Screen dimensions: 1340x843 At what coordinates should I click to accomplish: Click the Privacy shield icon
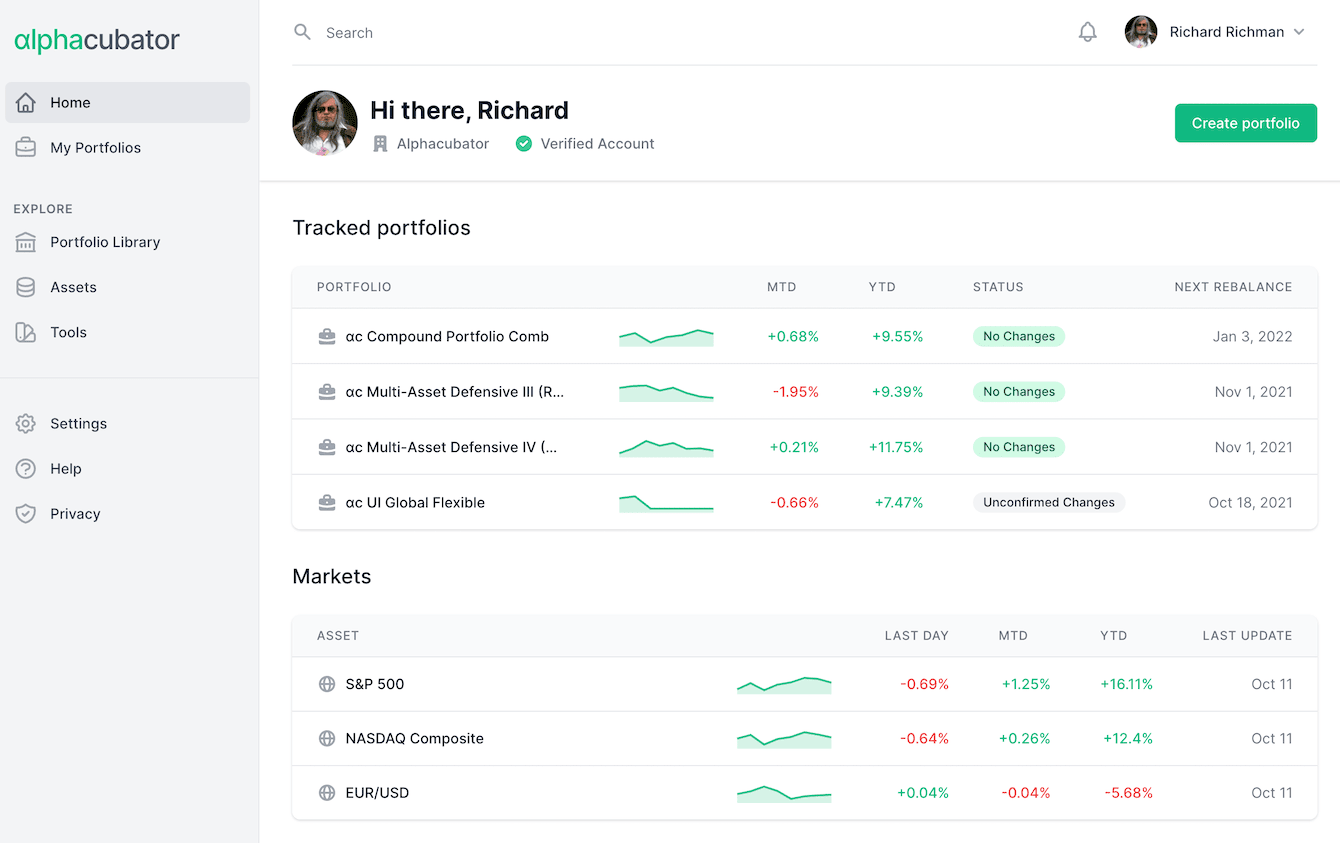click(x=26, y=513)
